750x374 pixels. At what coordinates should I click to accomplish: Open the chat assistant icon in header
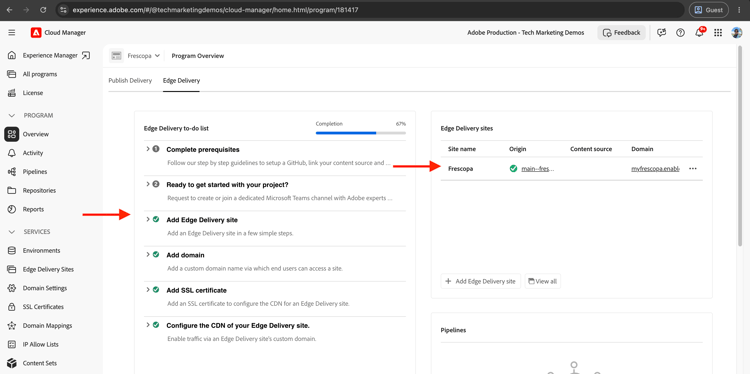pos(662,33)
